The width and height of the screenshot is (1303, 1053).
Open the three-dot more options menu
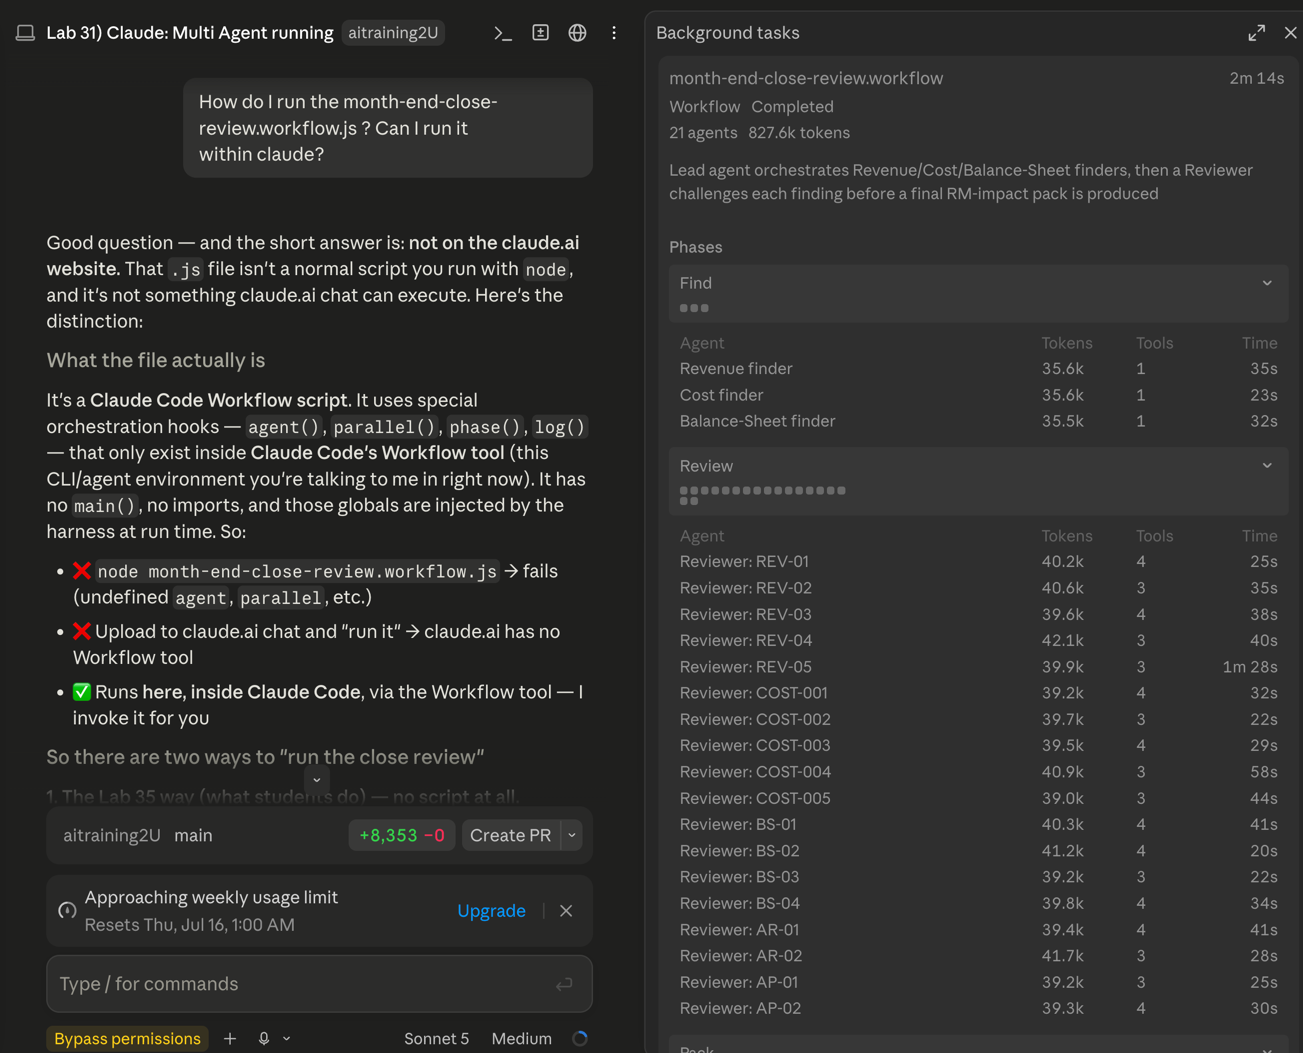[614, 33]
